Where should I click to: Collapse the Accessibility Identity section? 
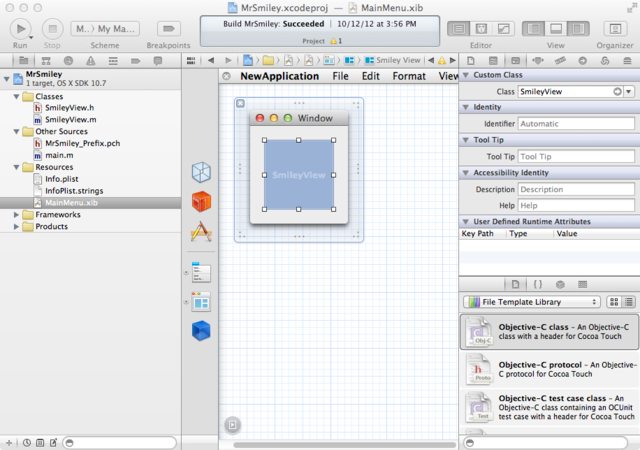(466, 173)
